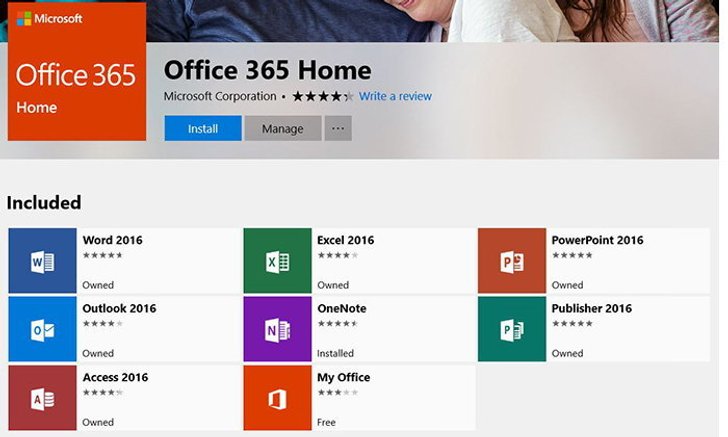Viewport: 728px width, 437px height.
Task: Click the Word 2016 star rating
Action: pos(103,255)
